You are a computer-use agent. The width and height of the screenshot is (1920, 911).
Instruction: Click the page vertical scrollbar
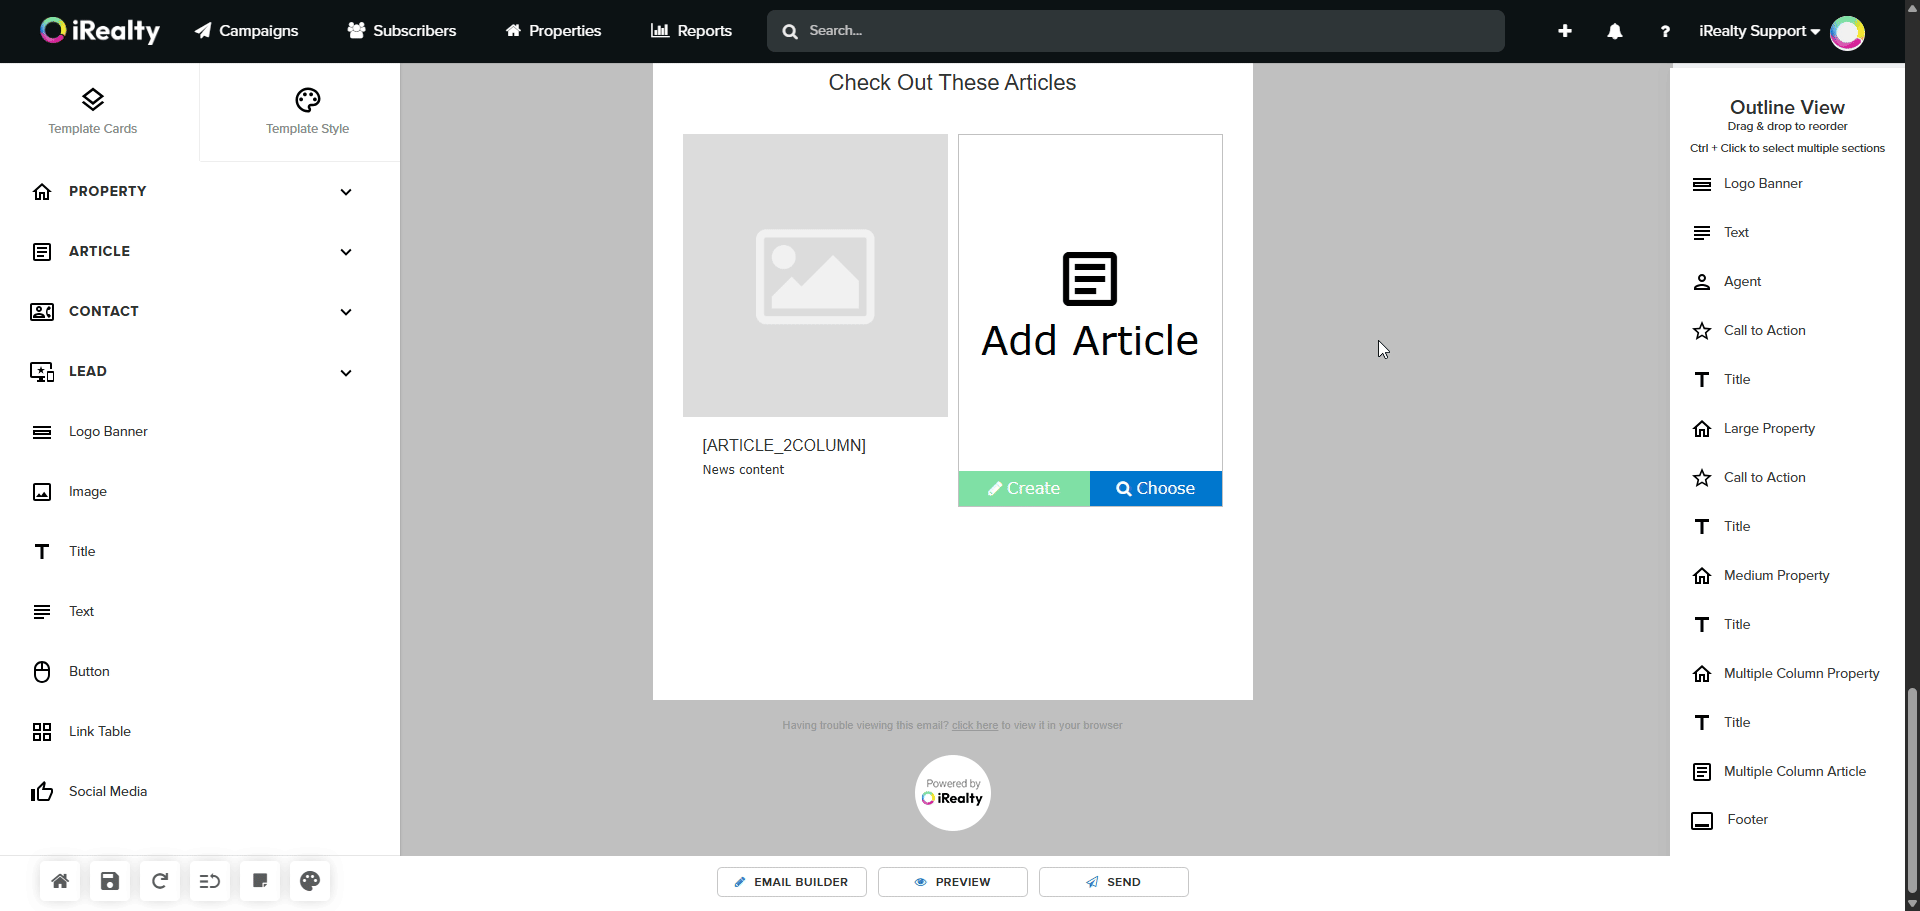(x=1912, y=790)
